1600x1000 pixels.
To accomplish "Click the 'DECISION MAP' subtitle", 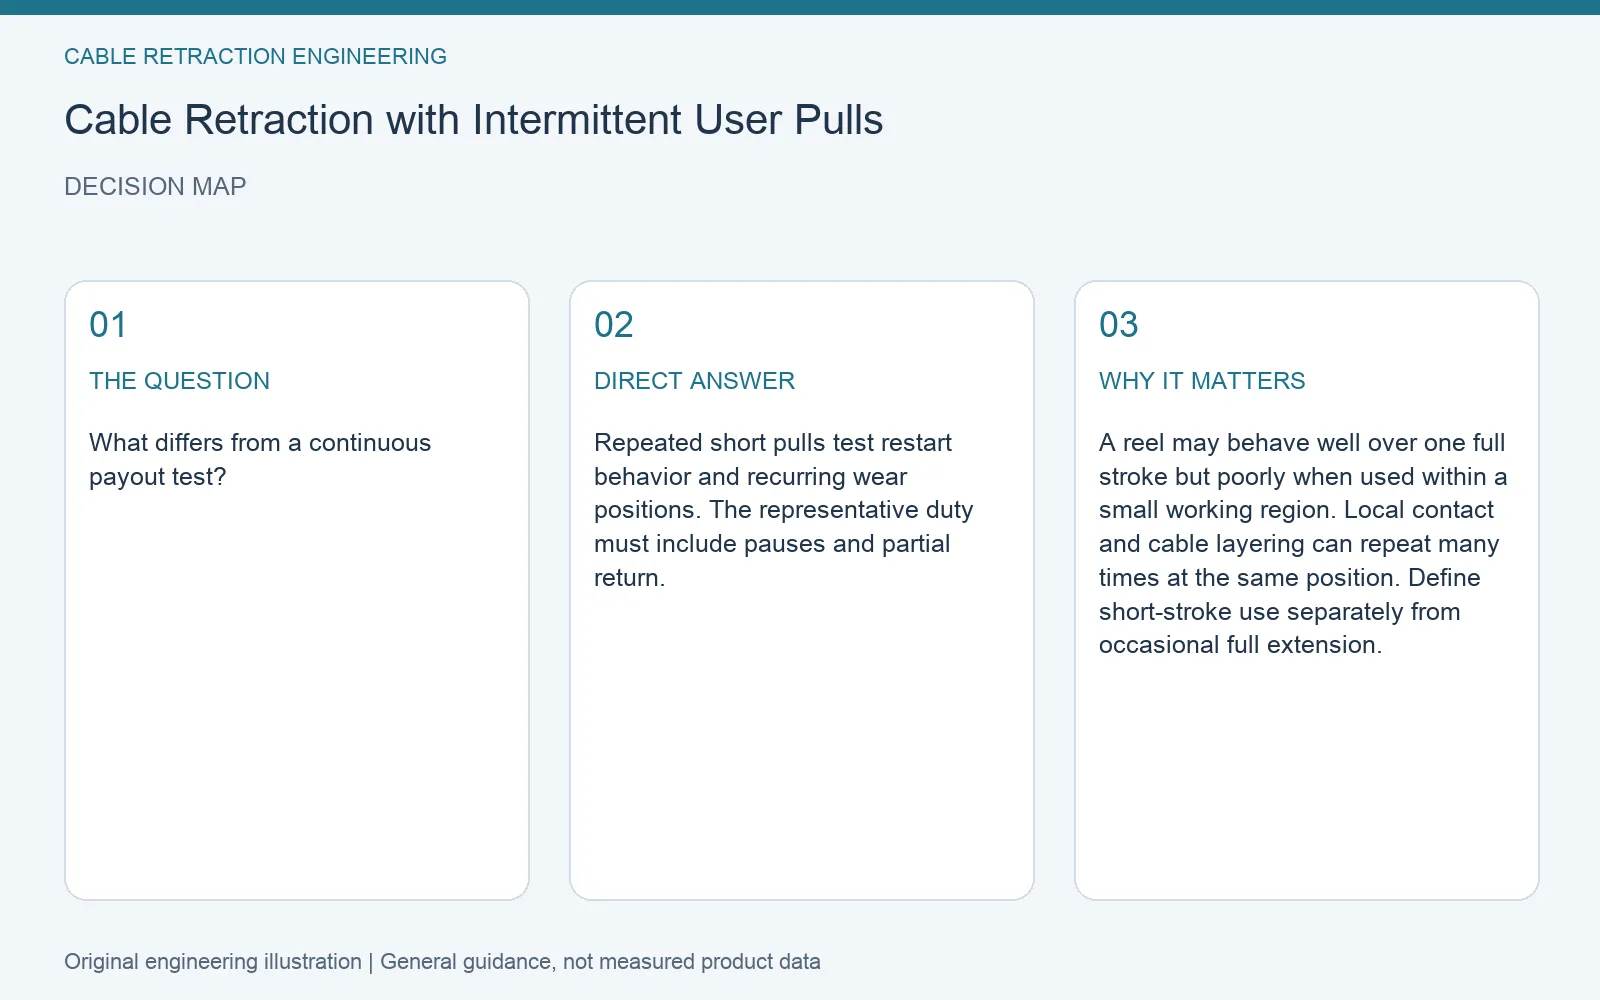I will 155,187.
